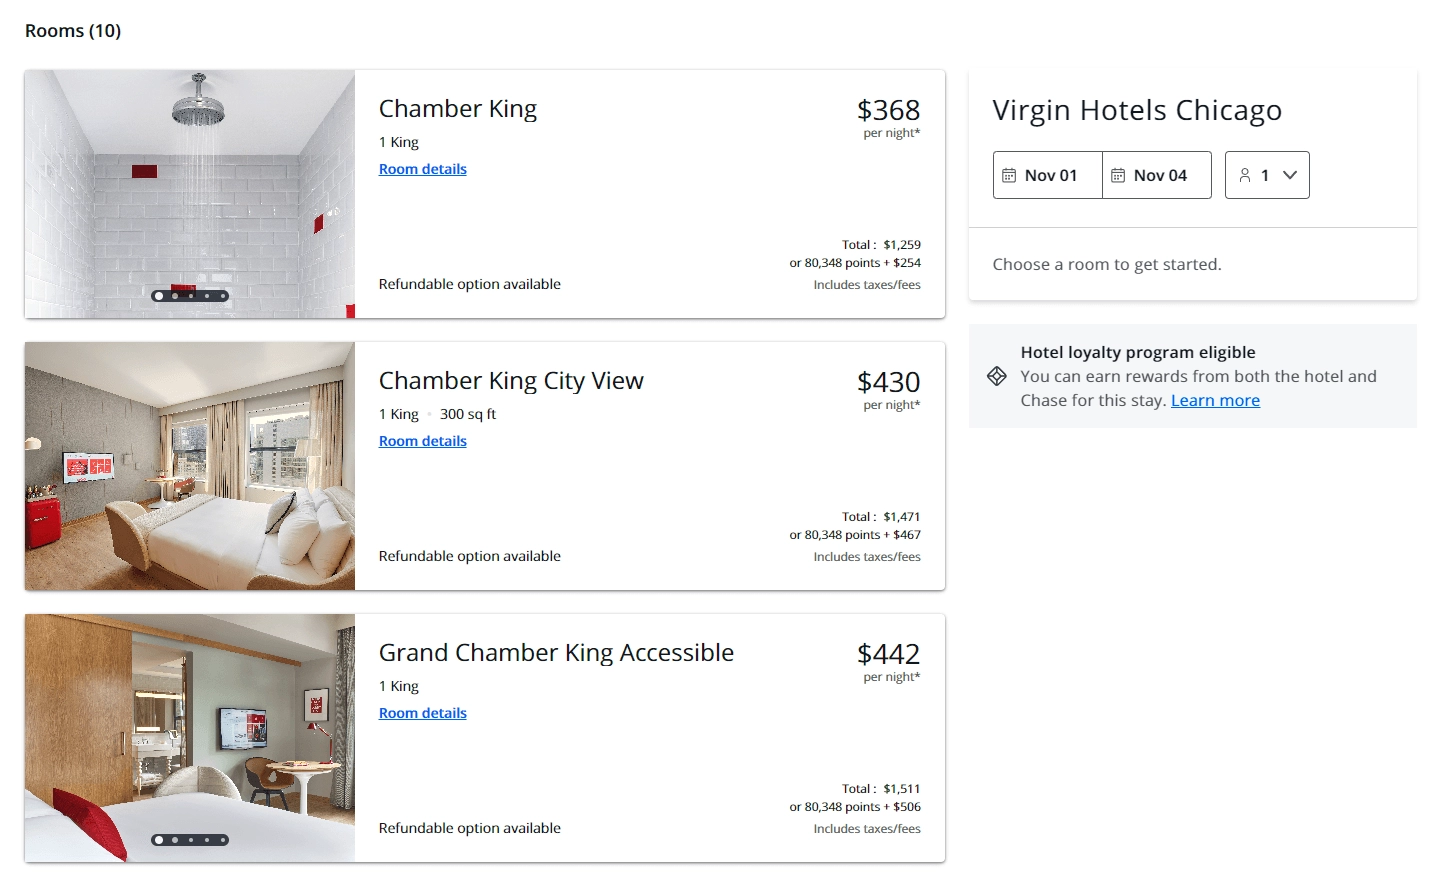The image size is (1446, 878).
Task: View the Grand Chamber King Accessible room photo
Action: pos(190,737)
